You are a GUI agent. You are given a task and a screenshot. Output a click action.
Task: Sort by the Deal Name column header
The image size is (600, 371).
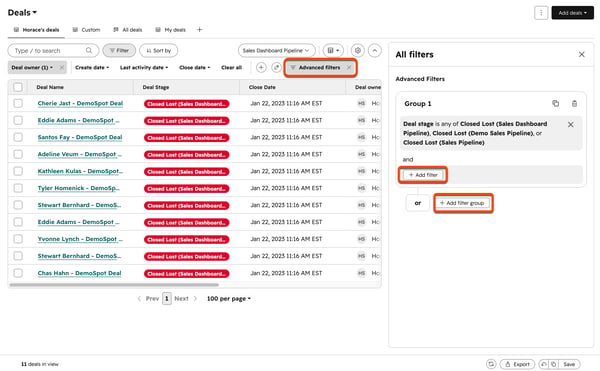50,87
